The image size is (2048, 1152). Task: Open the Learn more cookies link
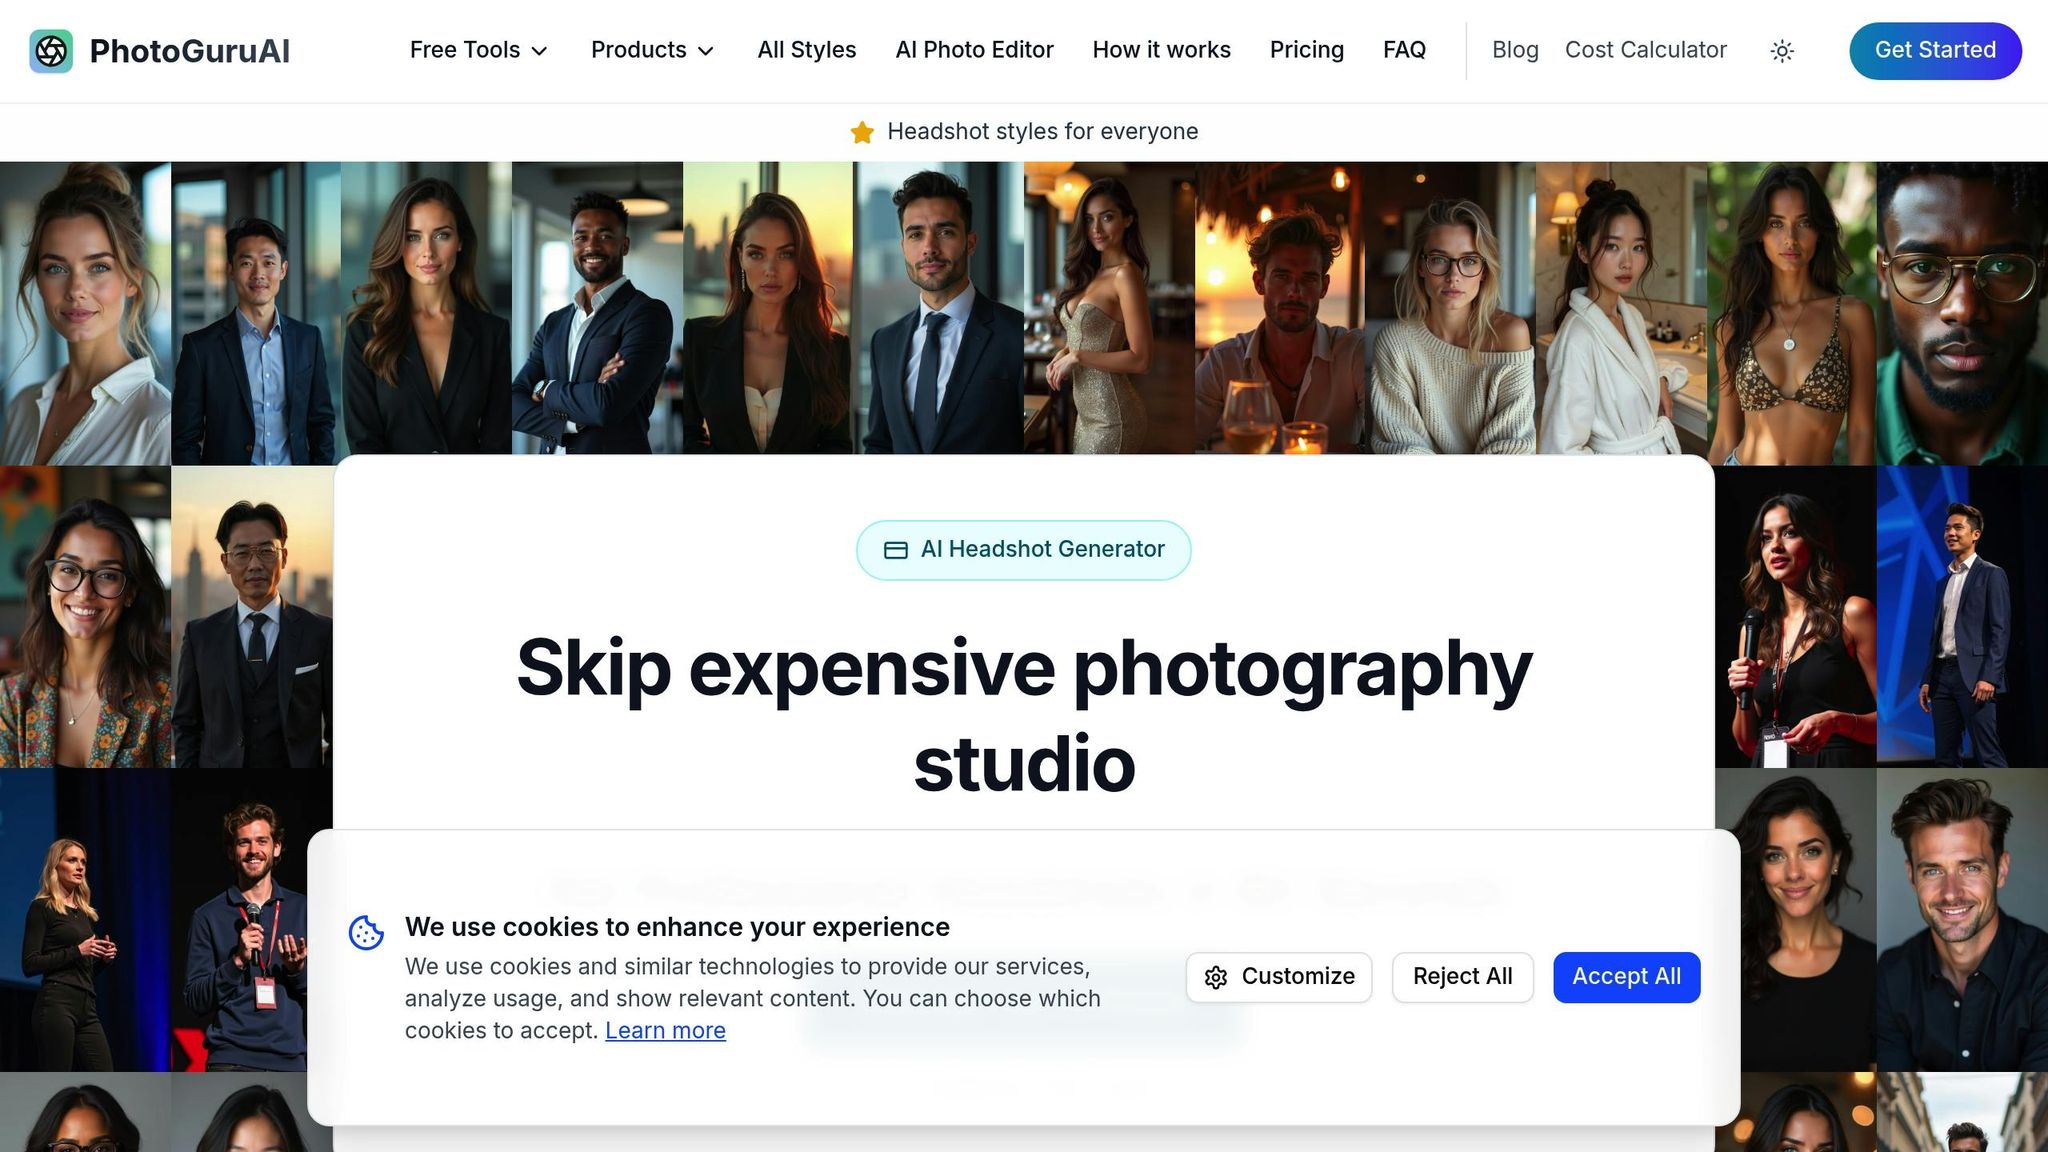pyautogui.click(x=664, y=1030)
